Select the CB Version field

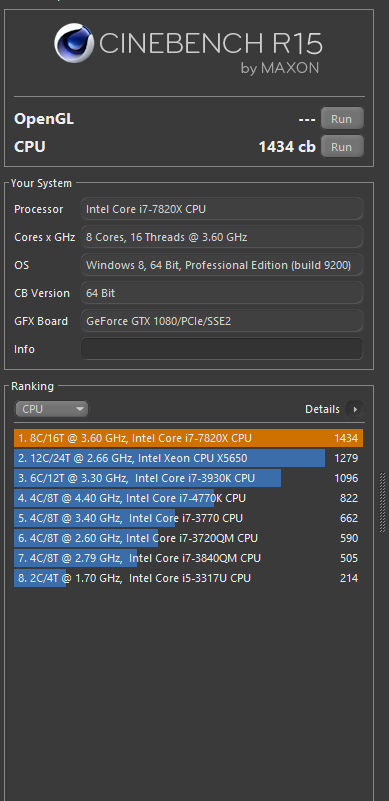222,293
